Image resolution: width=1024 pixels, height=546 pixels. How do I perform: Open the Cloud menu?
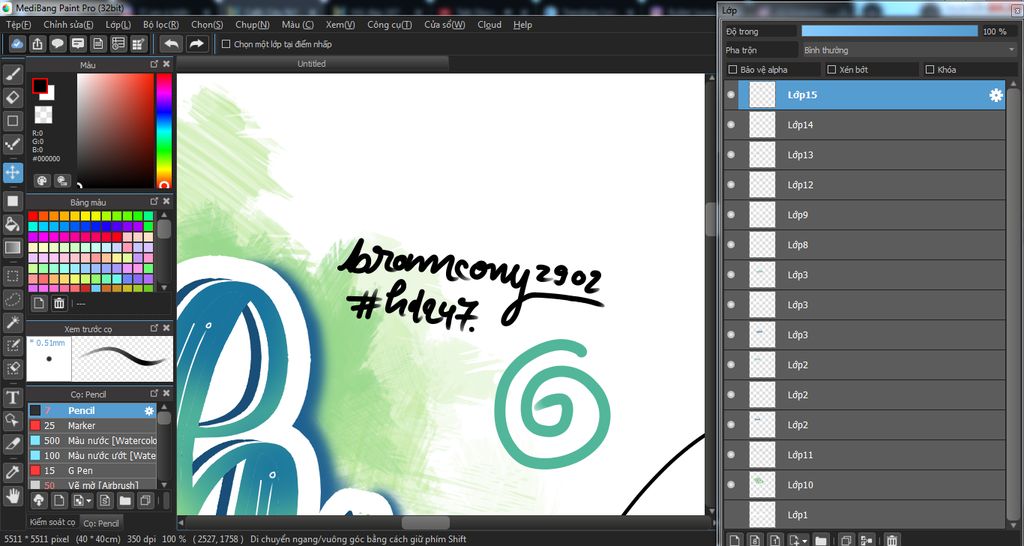click(x=489, y=25)
